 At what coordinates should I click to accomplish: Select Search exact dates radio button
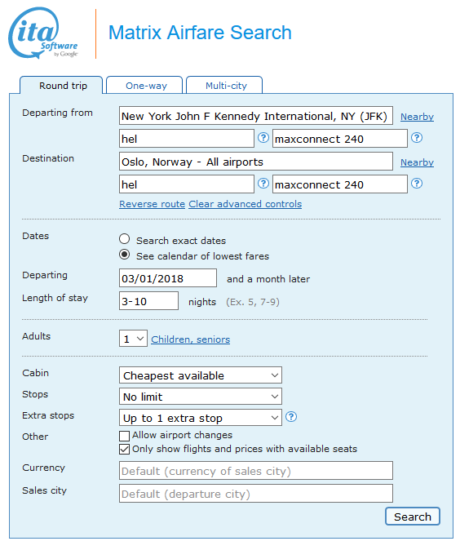pos(124,239)
